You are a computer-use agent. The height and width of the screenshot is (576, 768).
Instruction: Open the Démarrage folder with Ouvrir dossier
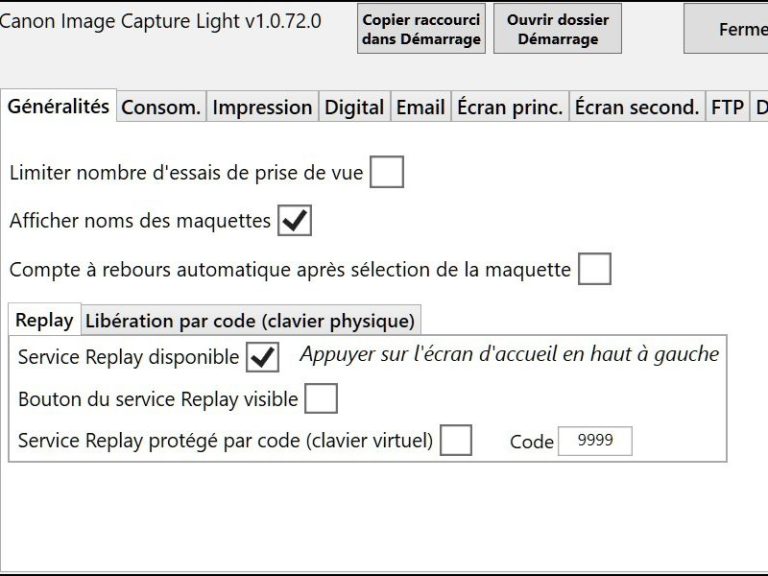(557, 29)
